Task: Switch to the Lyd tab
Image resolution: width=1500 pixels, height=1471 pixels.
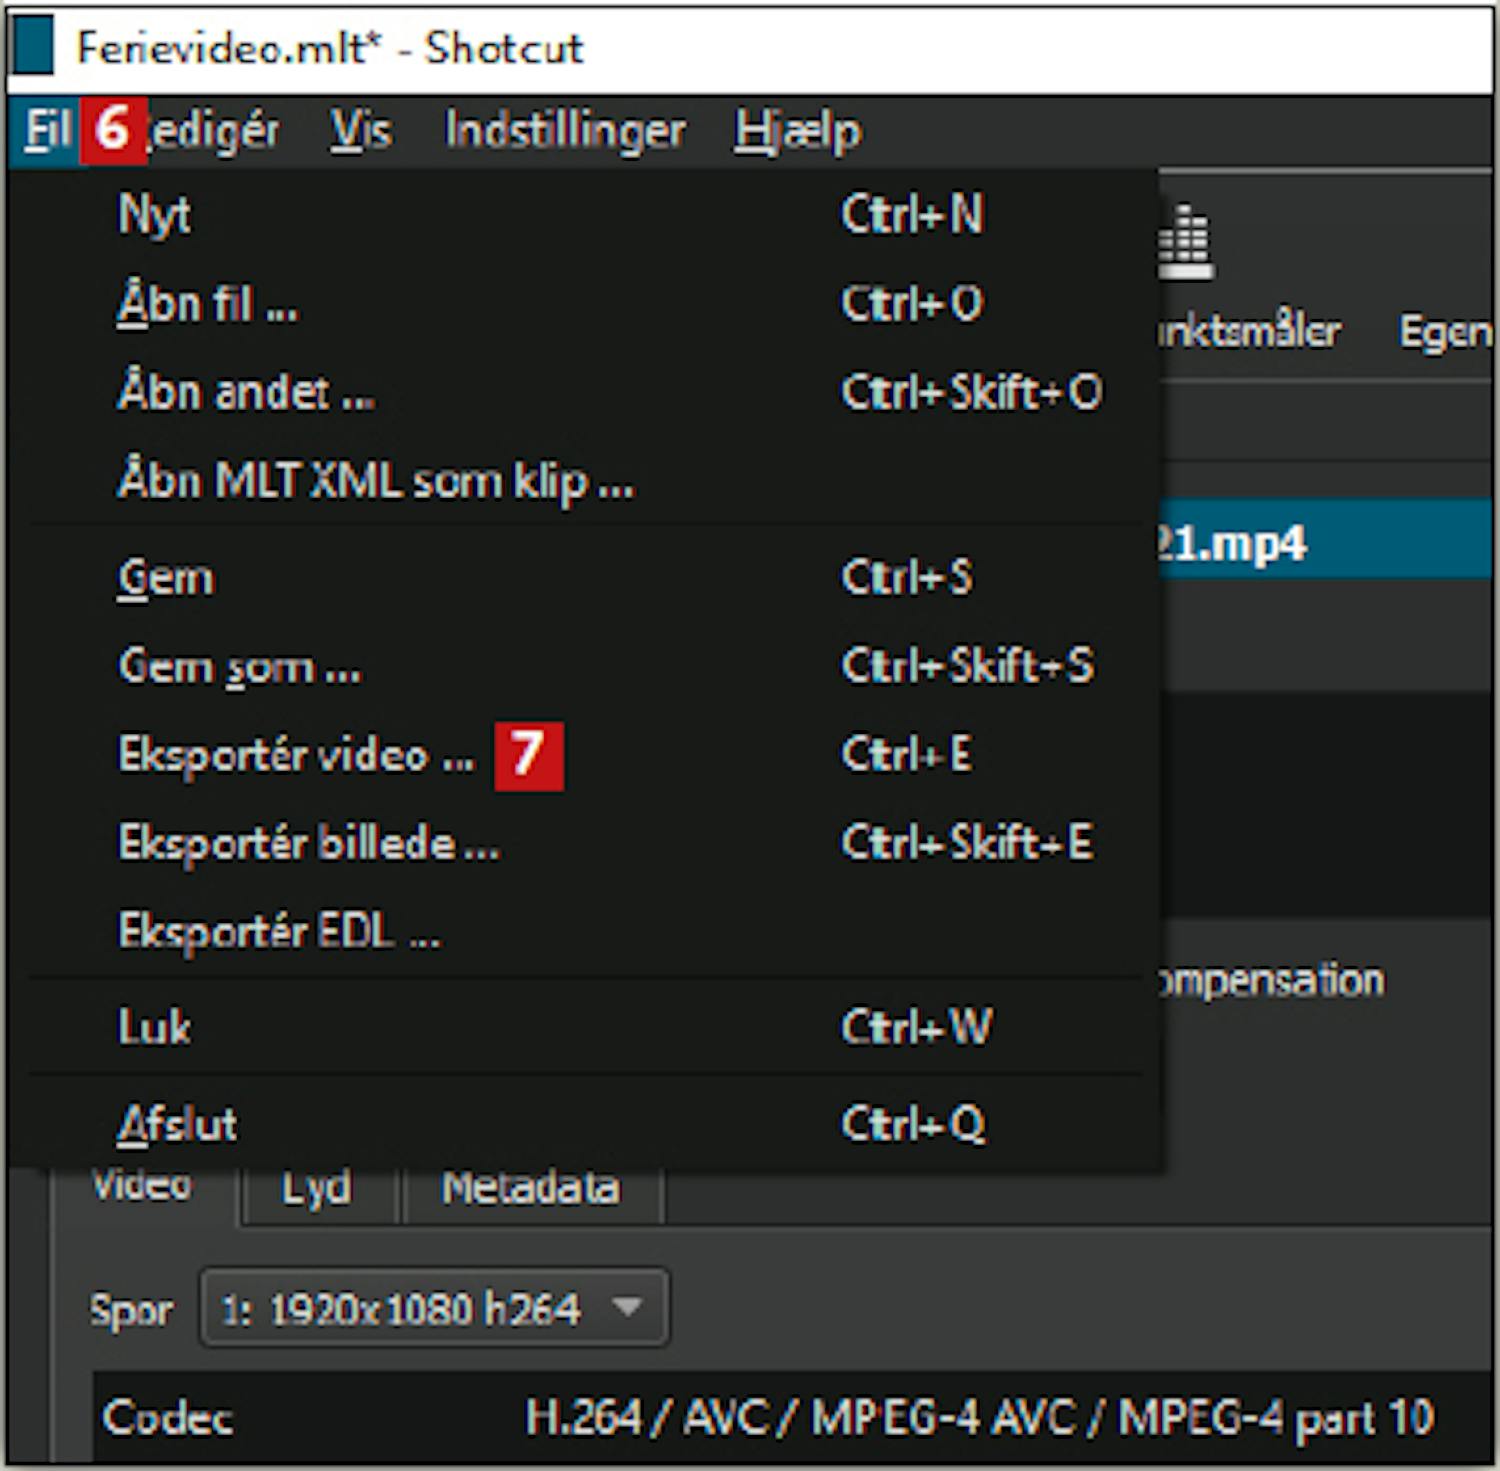Action: [317, 1190]
